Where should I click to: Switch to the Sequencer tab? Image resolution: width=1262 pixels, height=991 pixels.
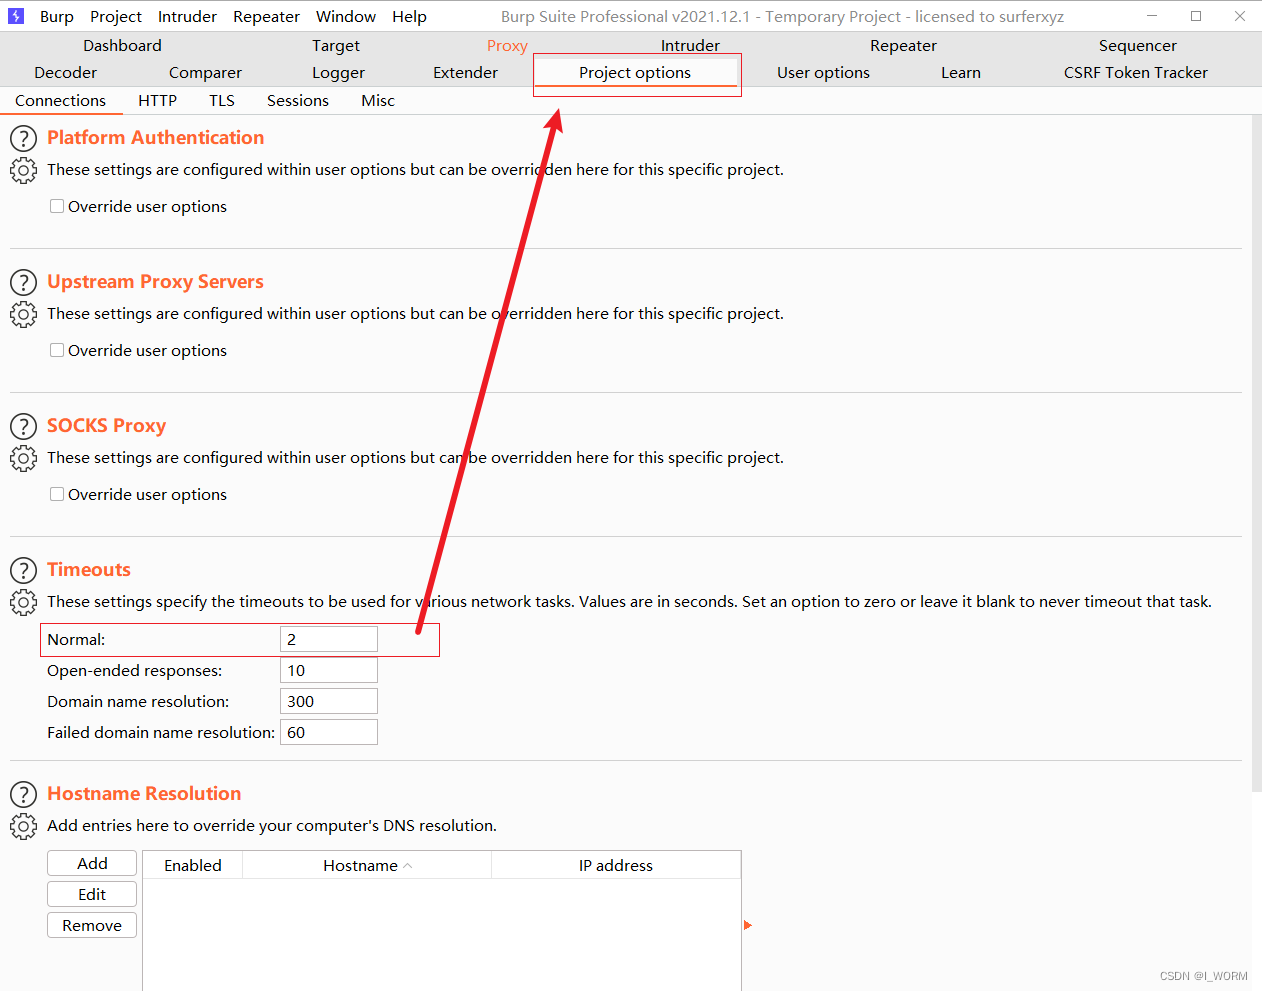(1137, 45)
